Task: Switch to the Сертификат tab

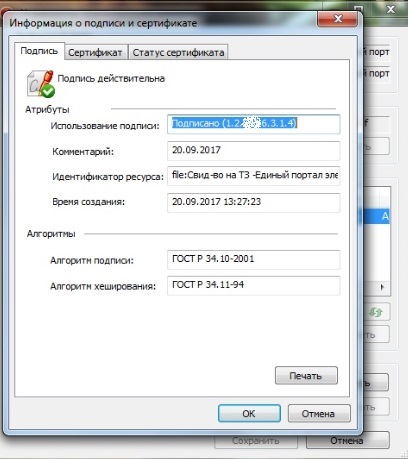Action: click(x=95, y=52)
